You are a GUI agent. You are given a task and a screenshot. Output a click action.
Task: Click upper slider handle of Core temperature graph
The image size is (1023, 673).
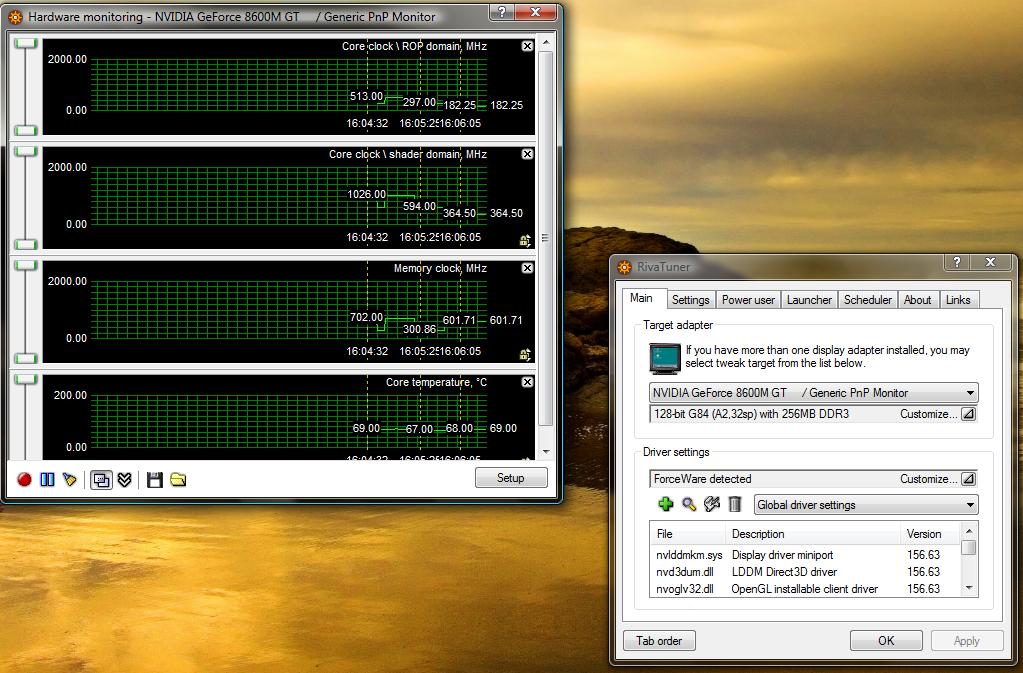coord(25,379)
